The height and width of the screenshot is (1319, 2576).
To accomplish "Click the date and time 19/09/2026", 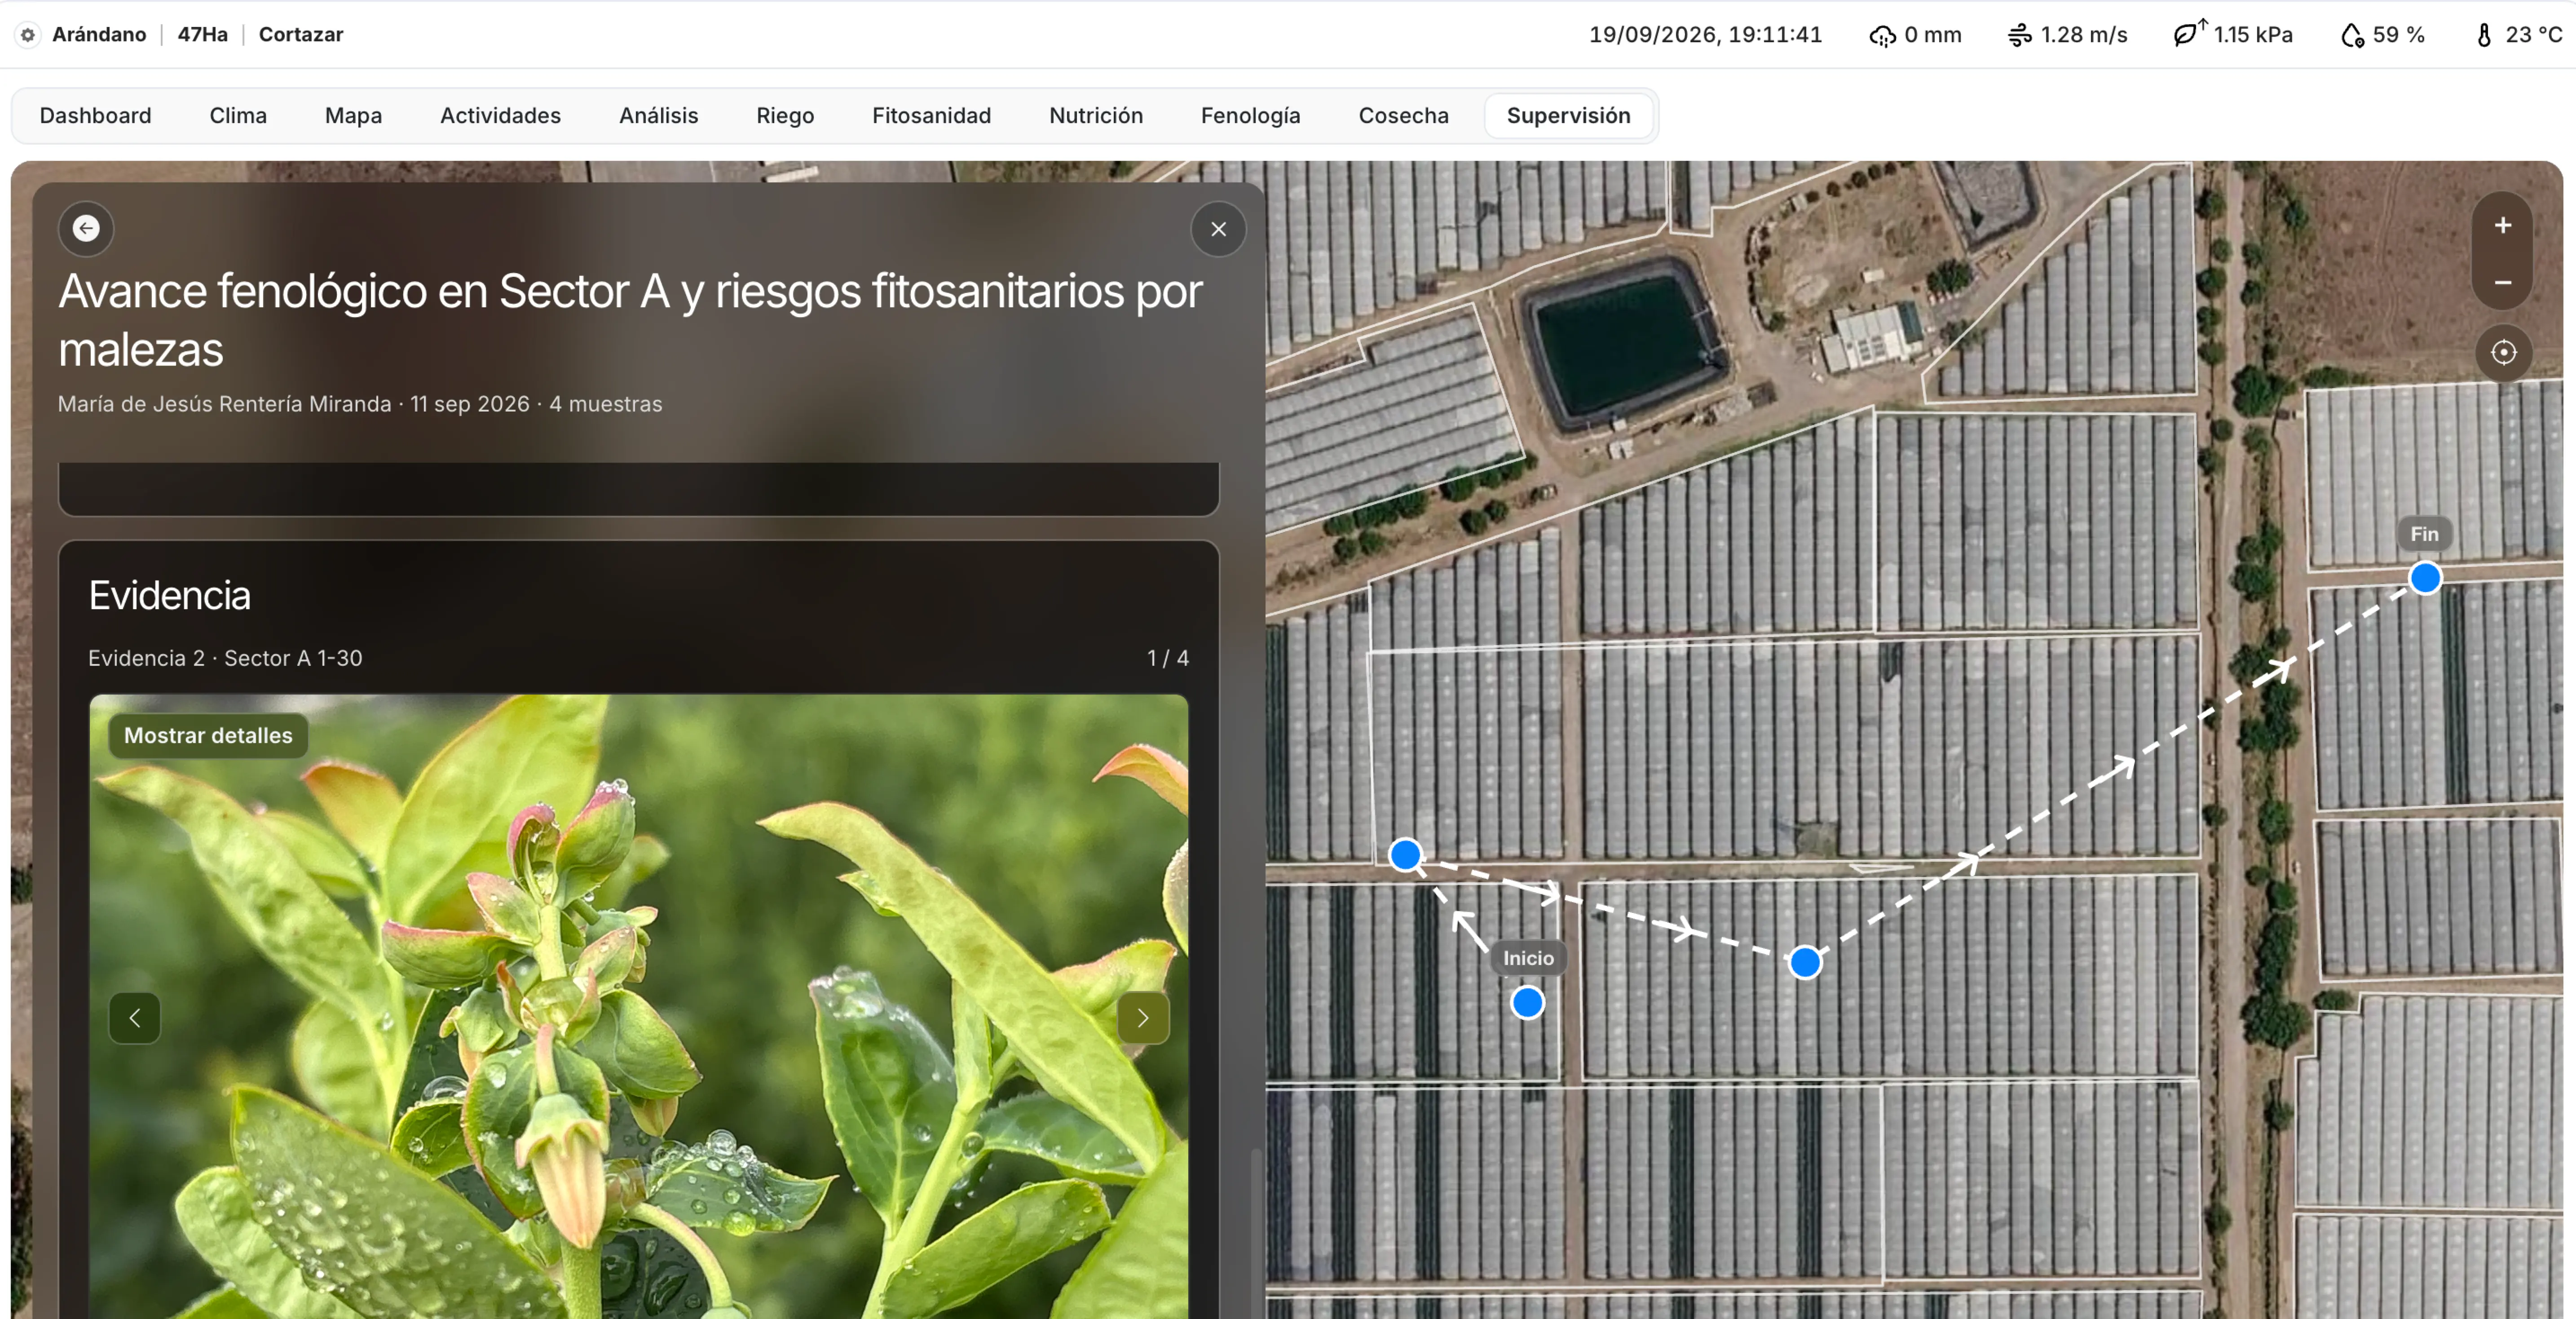I will point(1705,35).
